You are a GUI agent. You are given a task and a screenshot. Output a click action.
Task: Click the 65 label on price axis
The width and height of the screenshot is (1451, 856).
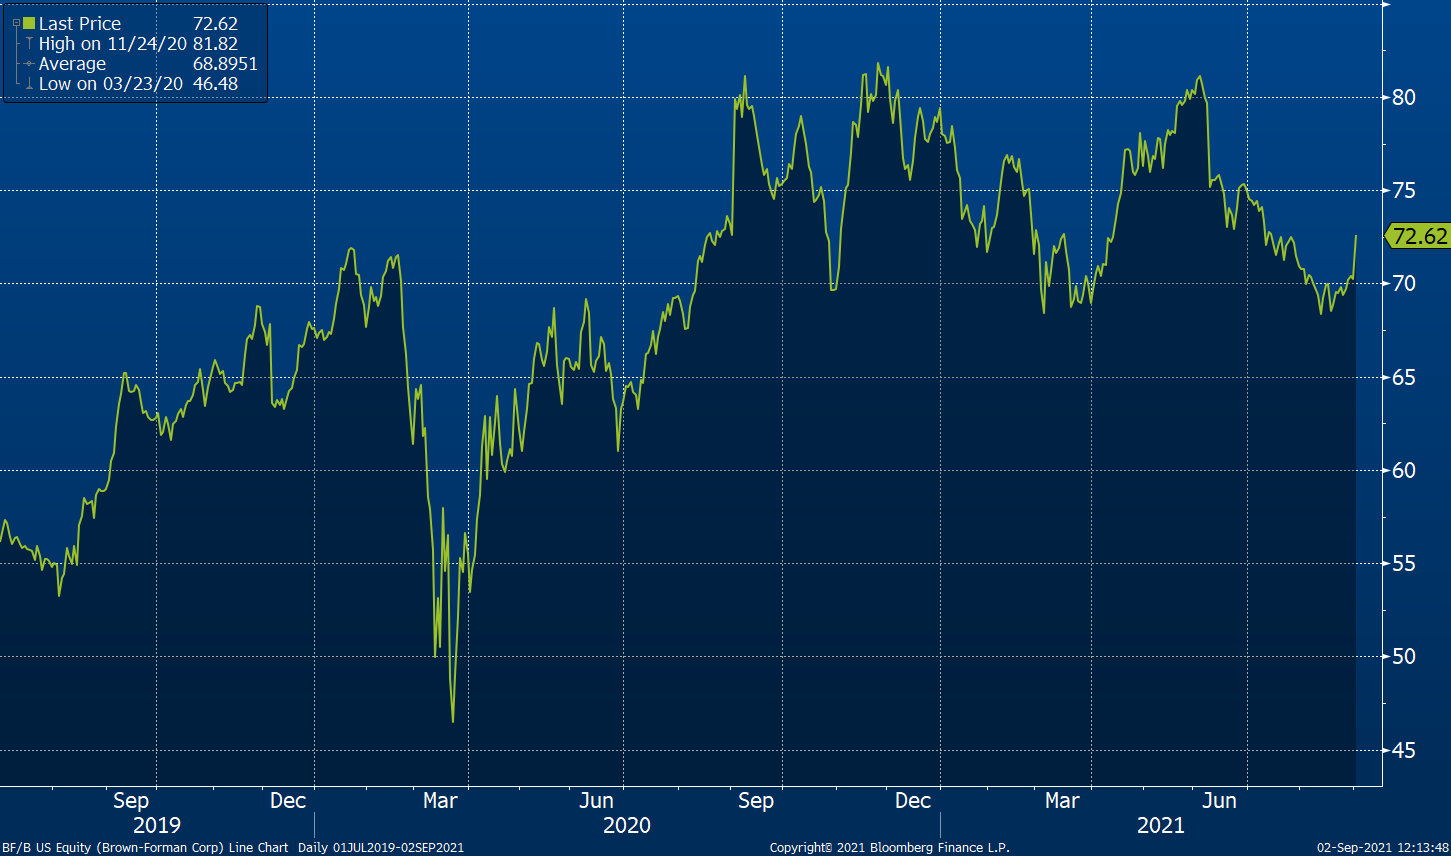[1404, 377]
